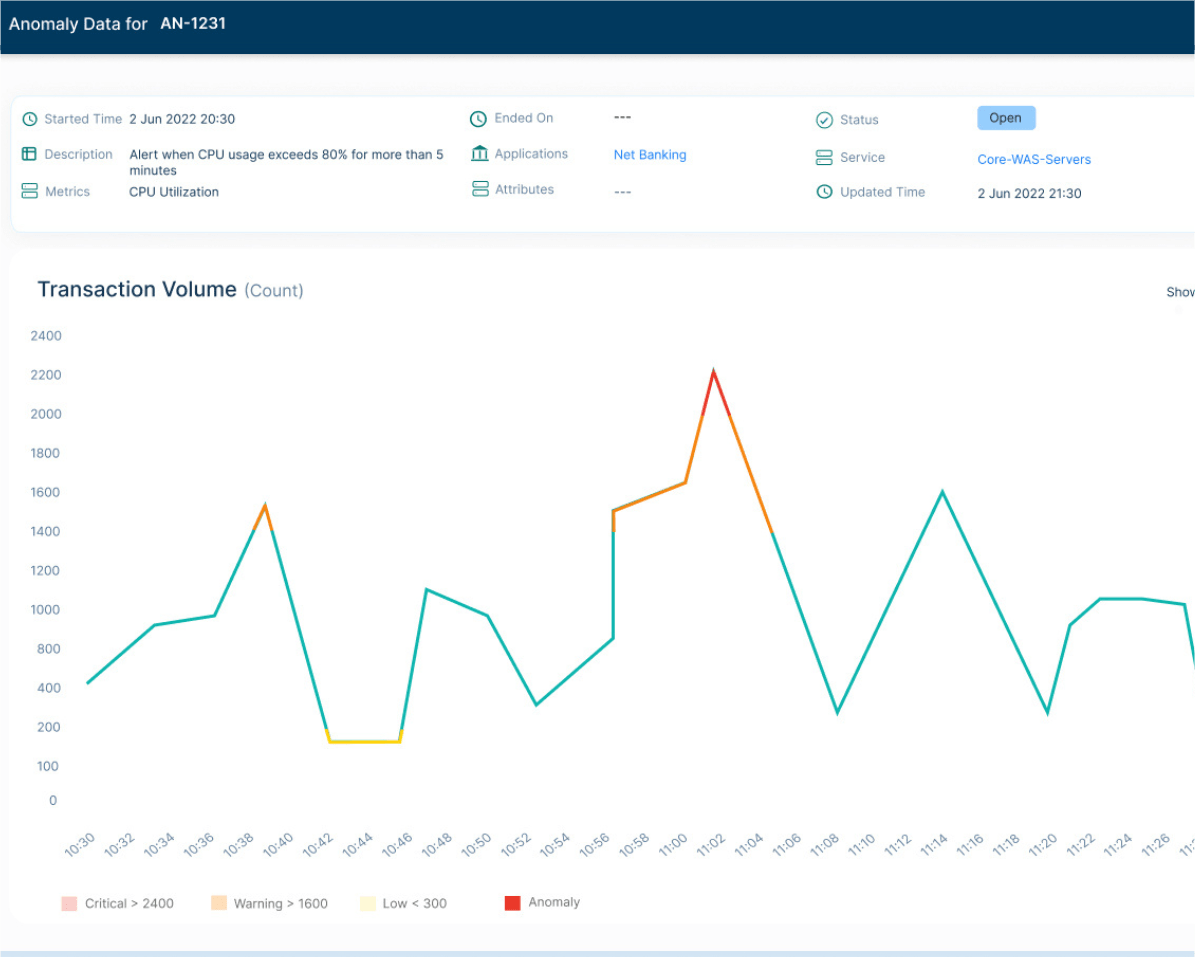Toggle the Critical > 2400 legend swatch
This screenshot has width=1195, height=957.
coord(69,903)
